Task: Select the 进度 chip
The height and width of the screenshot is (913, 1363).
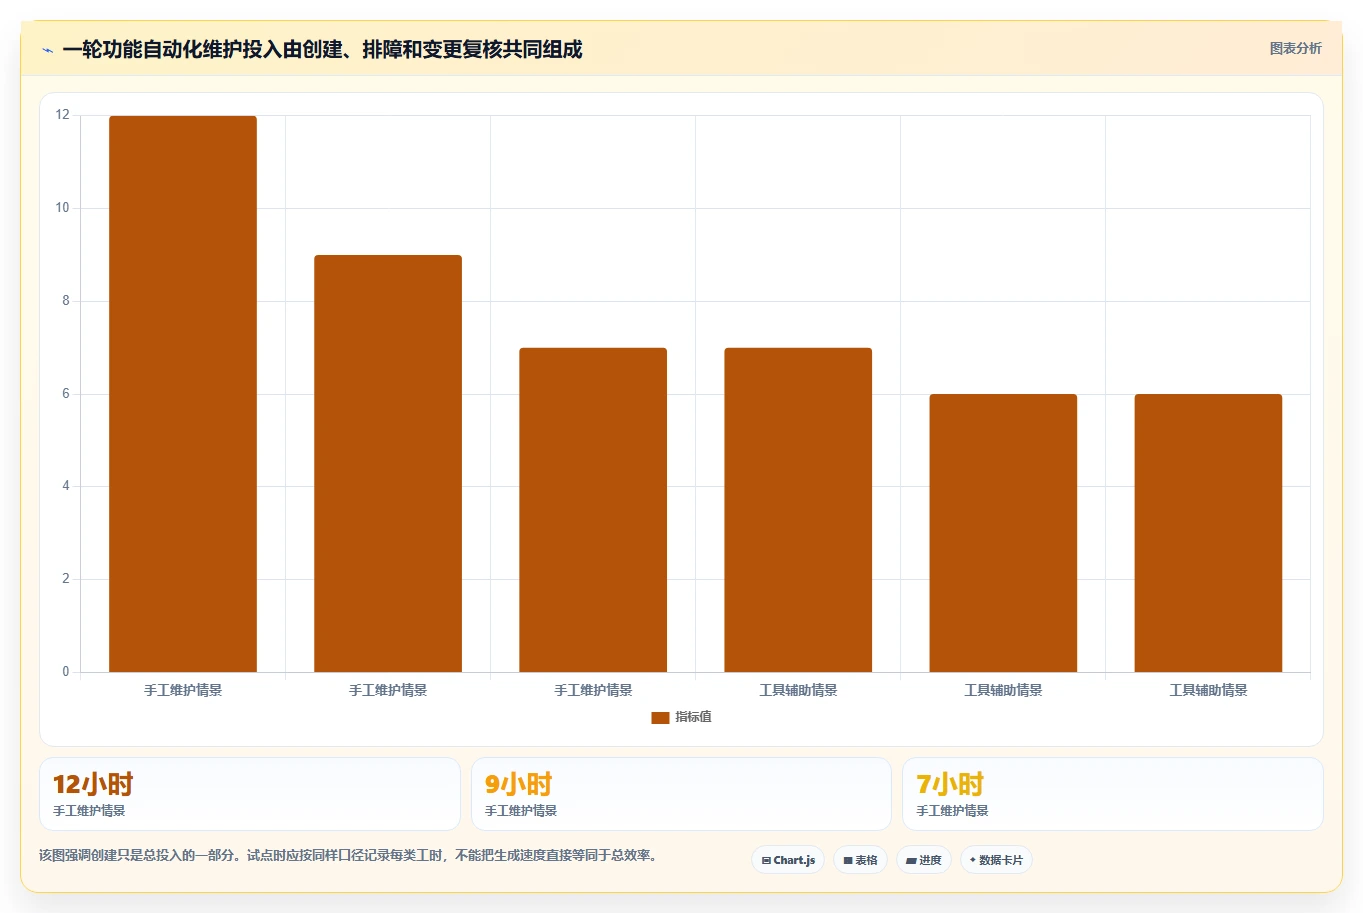Action: pos(924,860)
